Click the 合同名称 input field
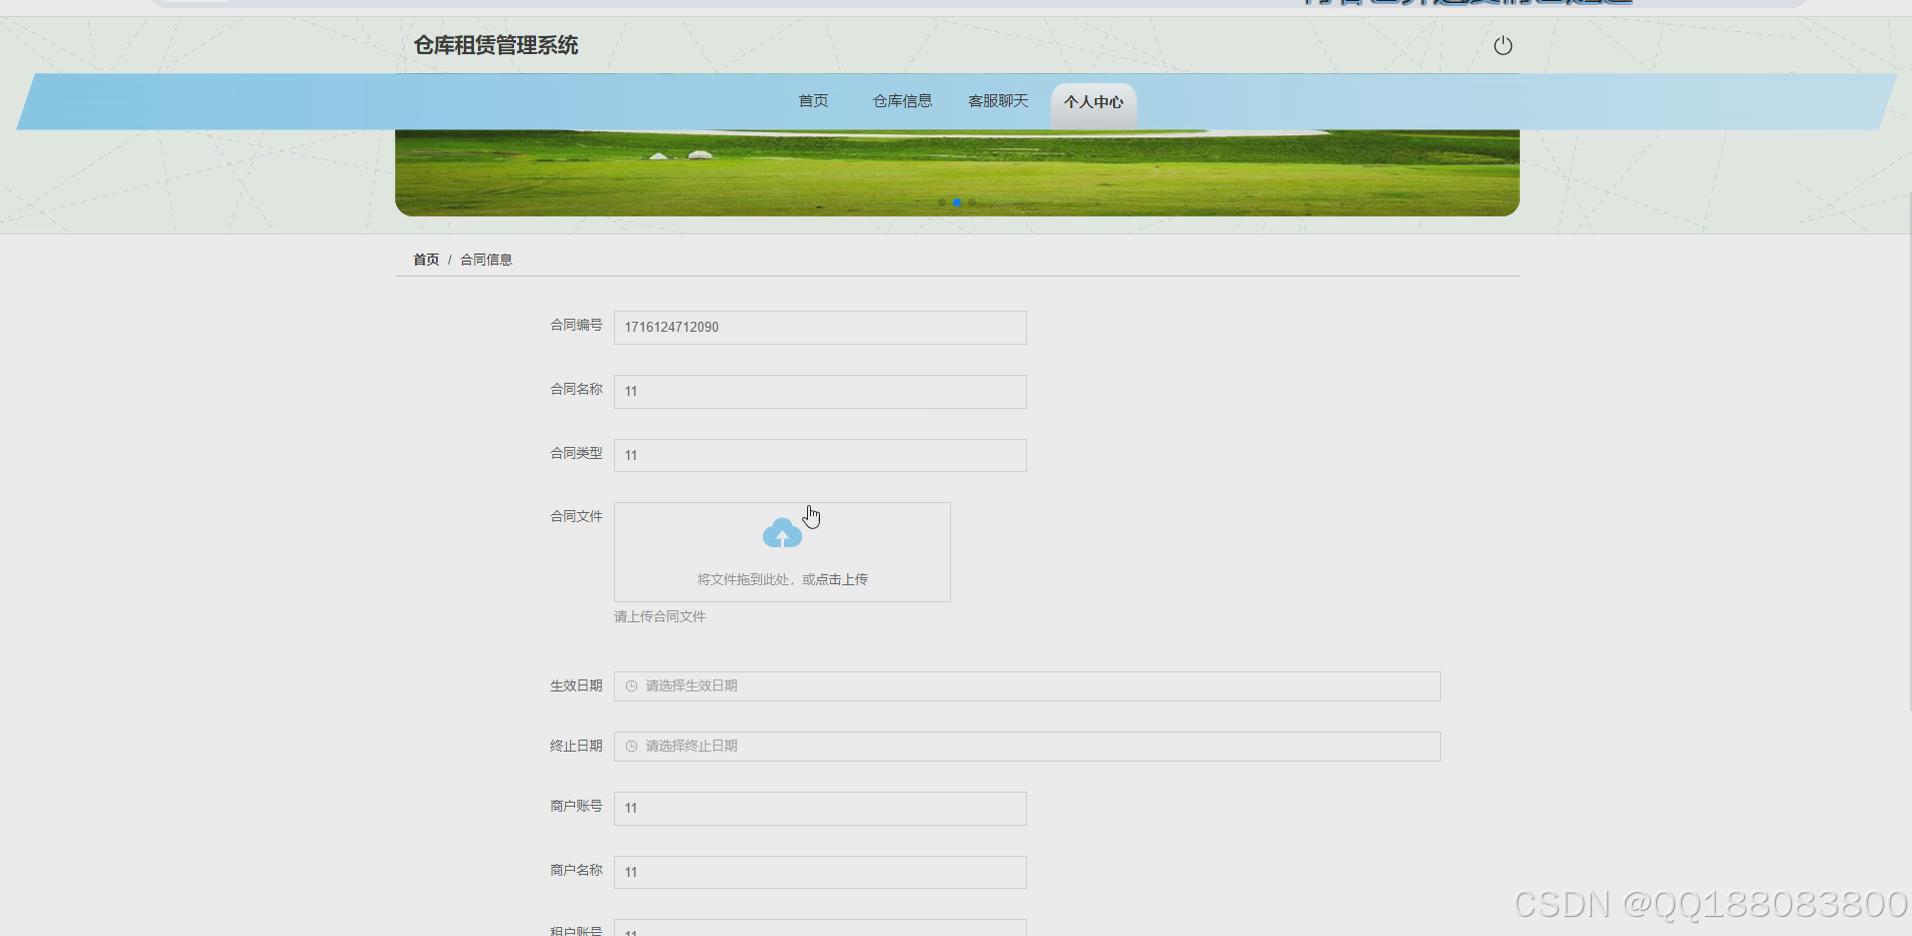Image resolution: width=1912 pixels, height=936 pixels. (x=819, y=391)
